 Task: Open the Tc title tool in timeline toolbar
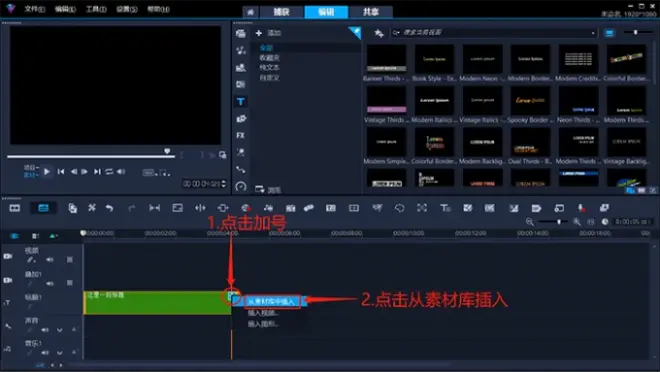tap(445, 208)
